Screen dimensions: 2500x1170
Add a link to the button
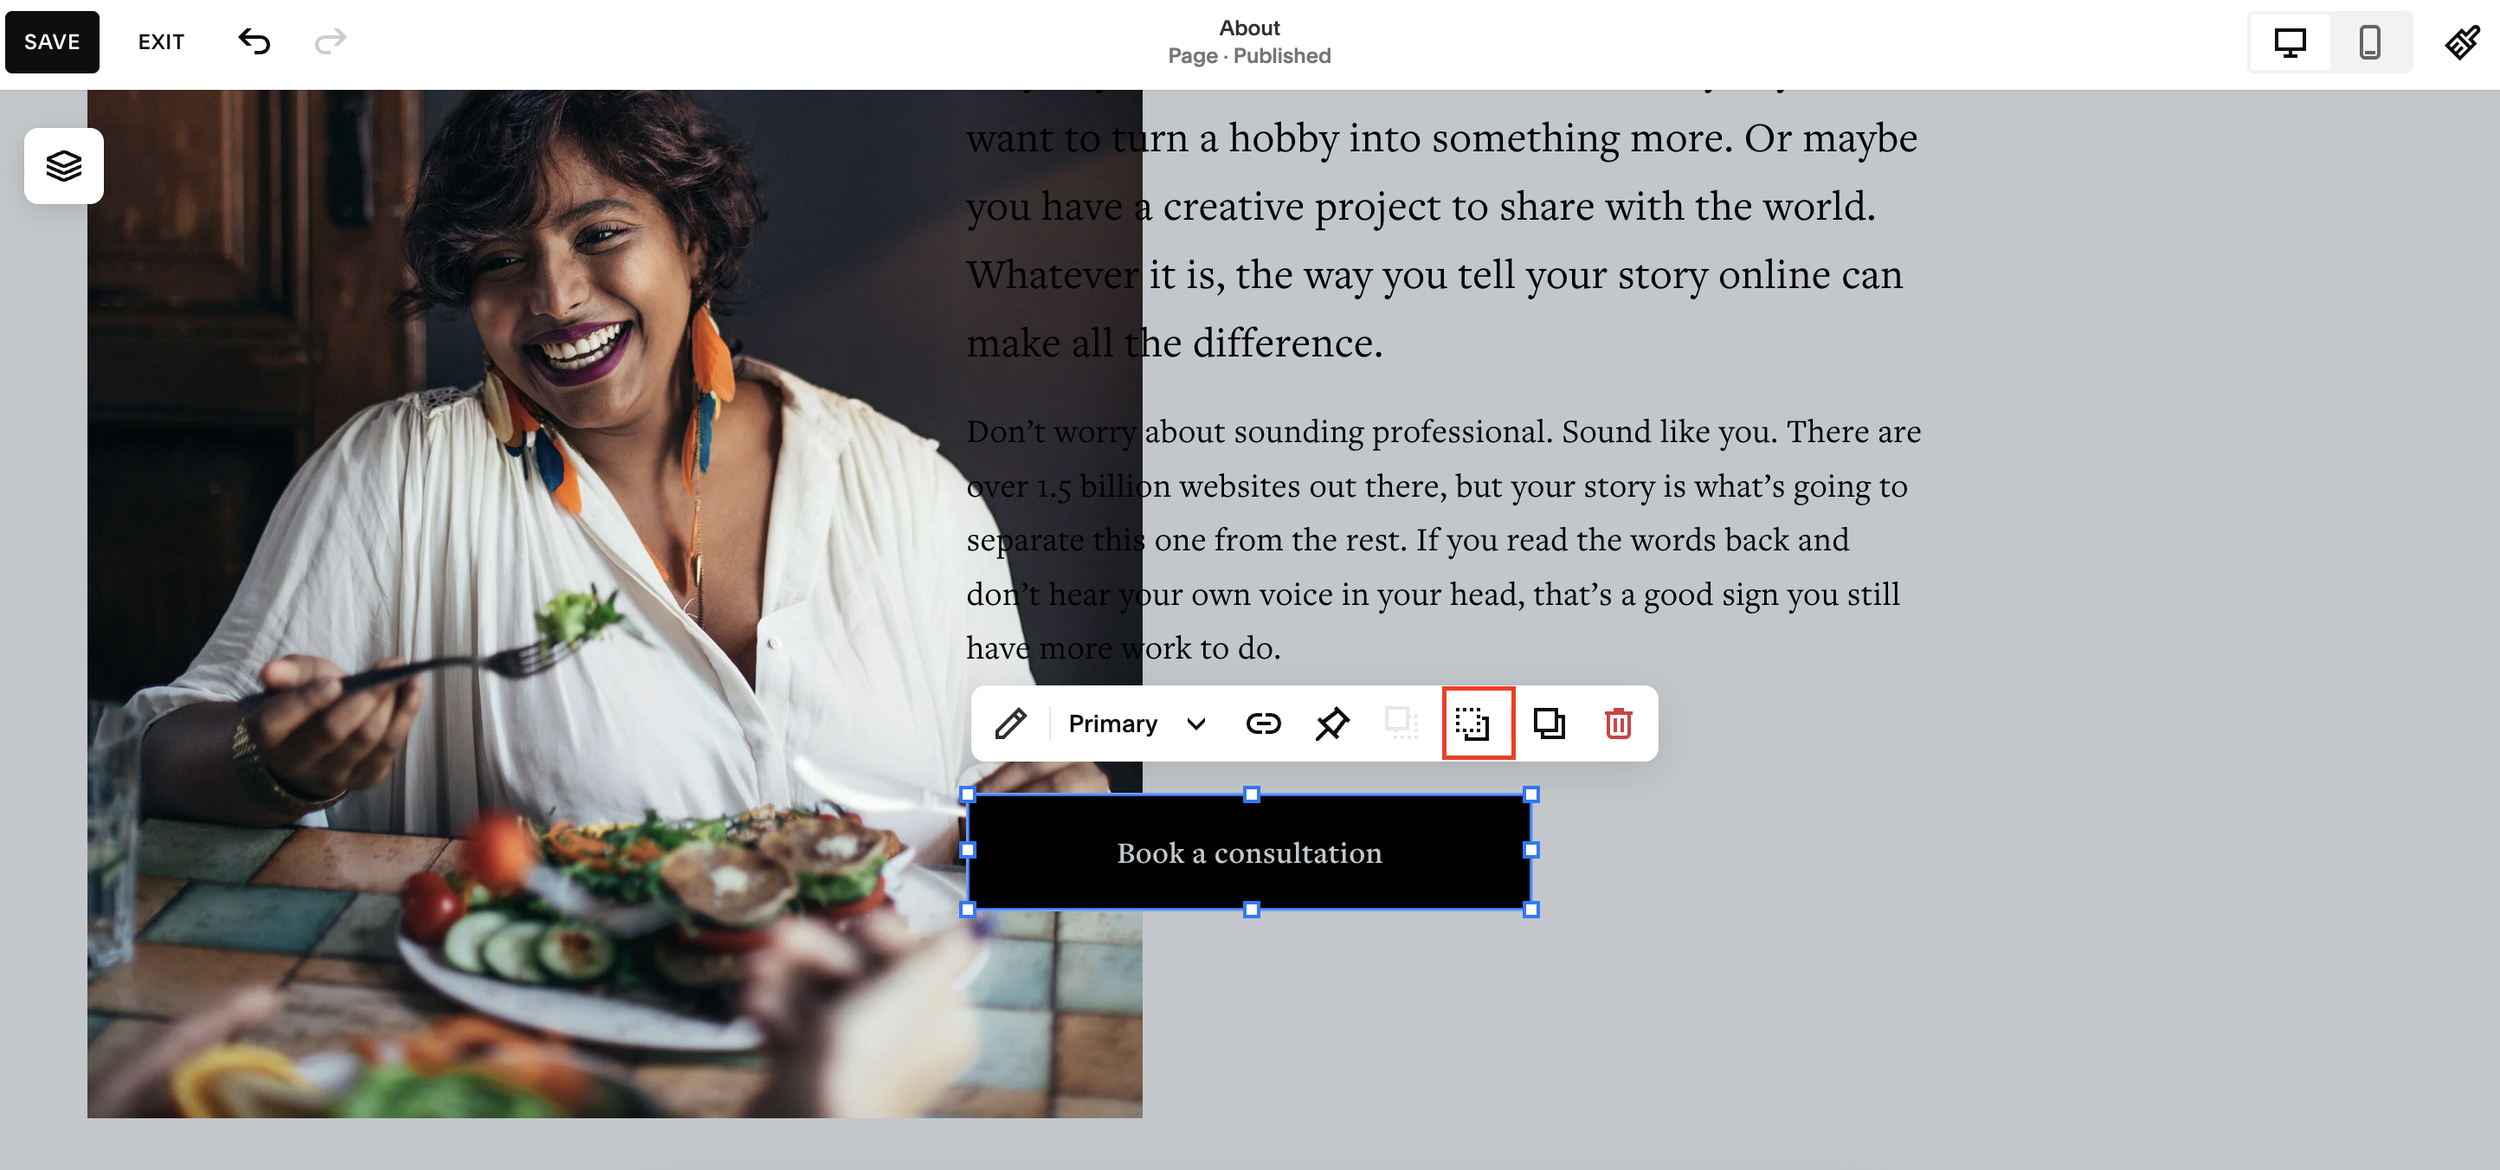pyautogui.click(x=1263, y=723)
